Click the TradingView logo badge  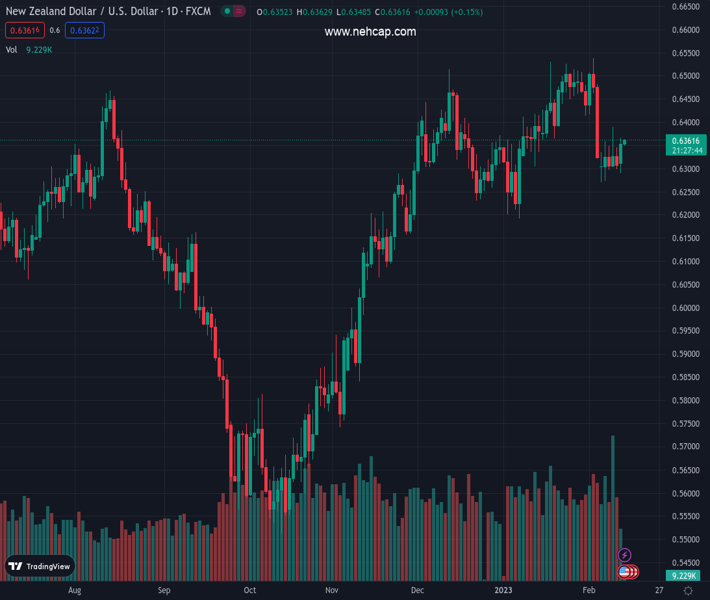tap(40, 566)
